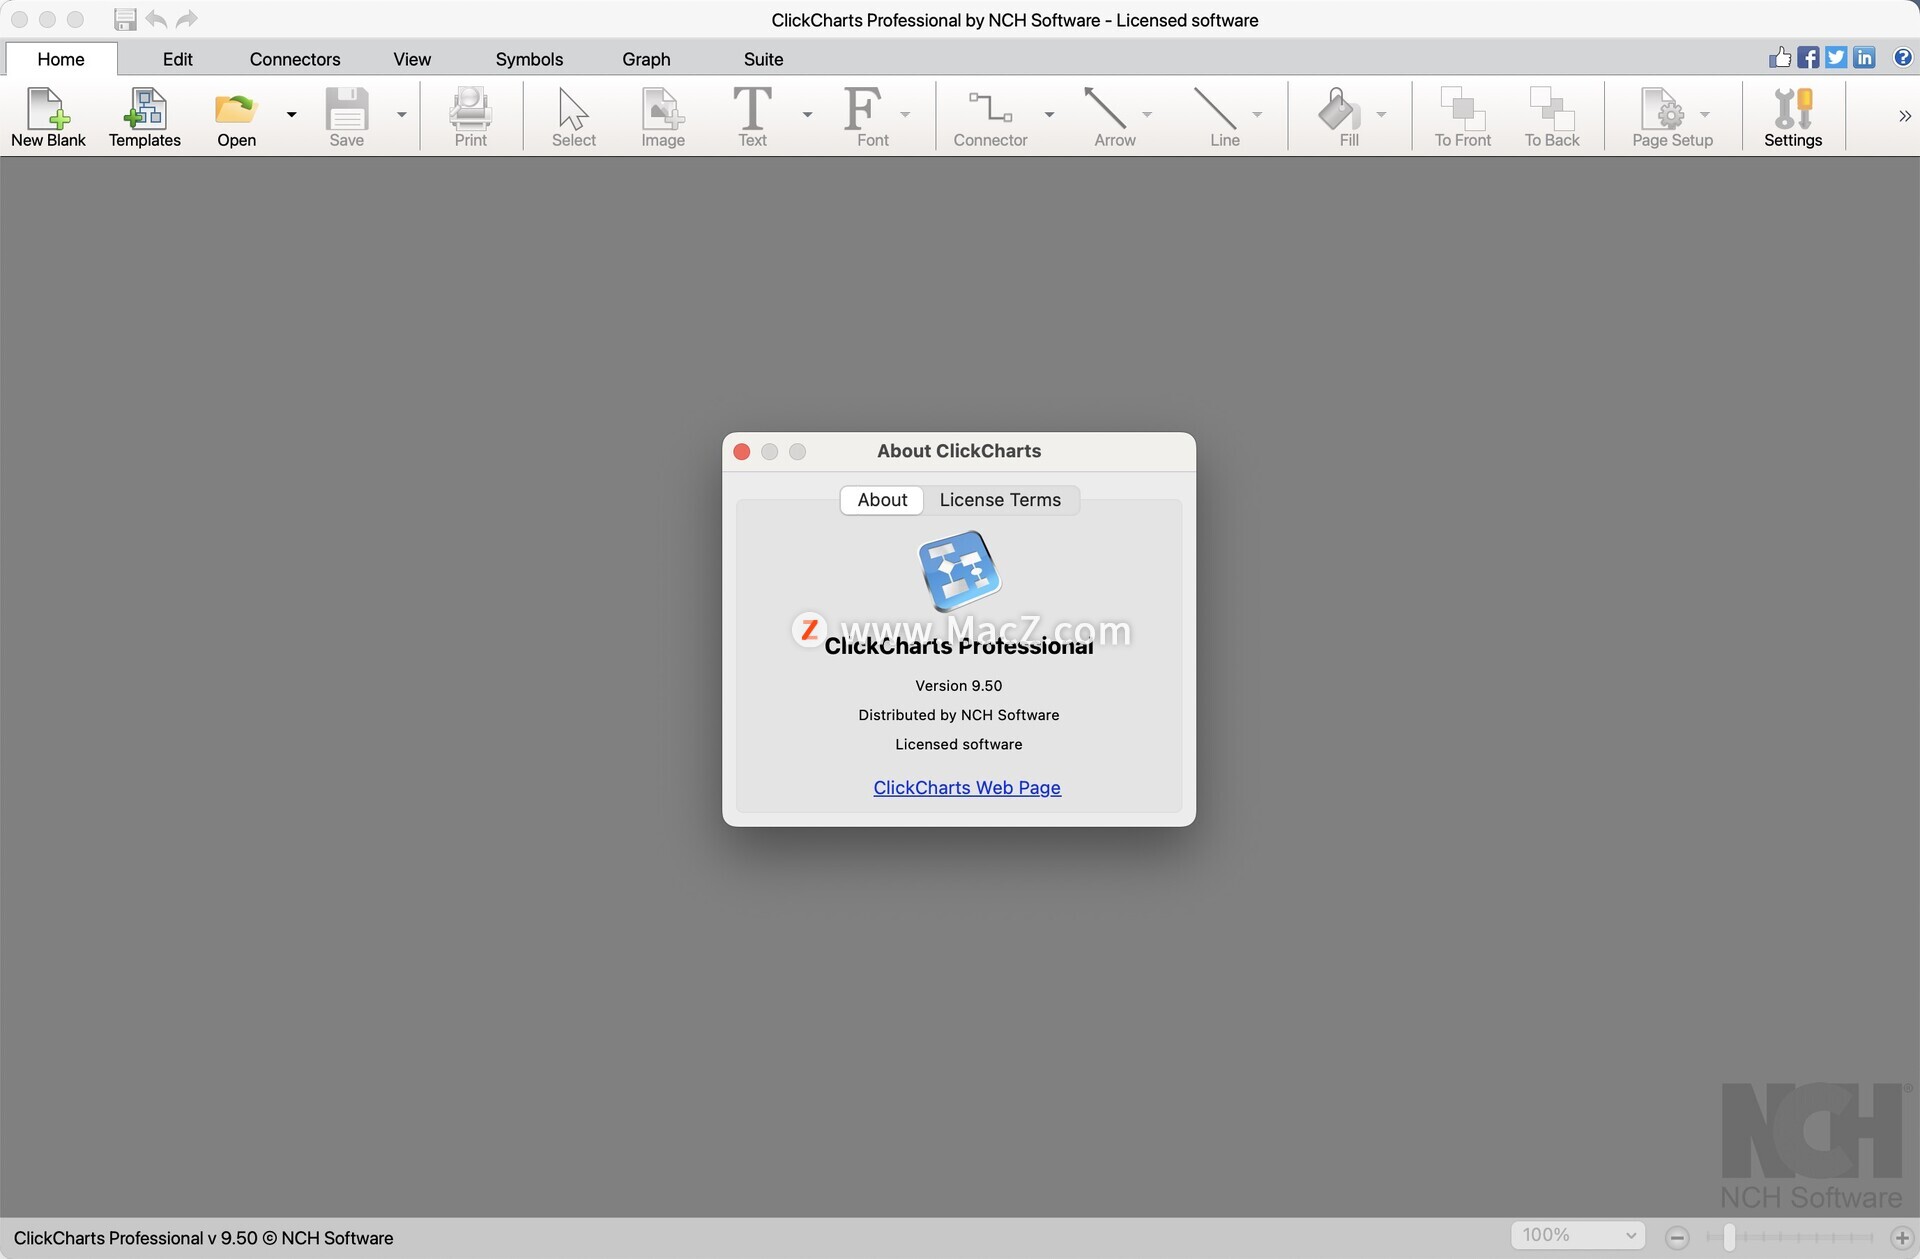Show more toolbar items chevron
The image size is (1920, 1259).
tap(1904, 116)
